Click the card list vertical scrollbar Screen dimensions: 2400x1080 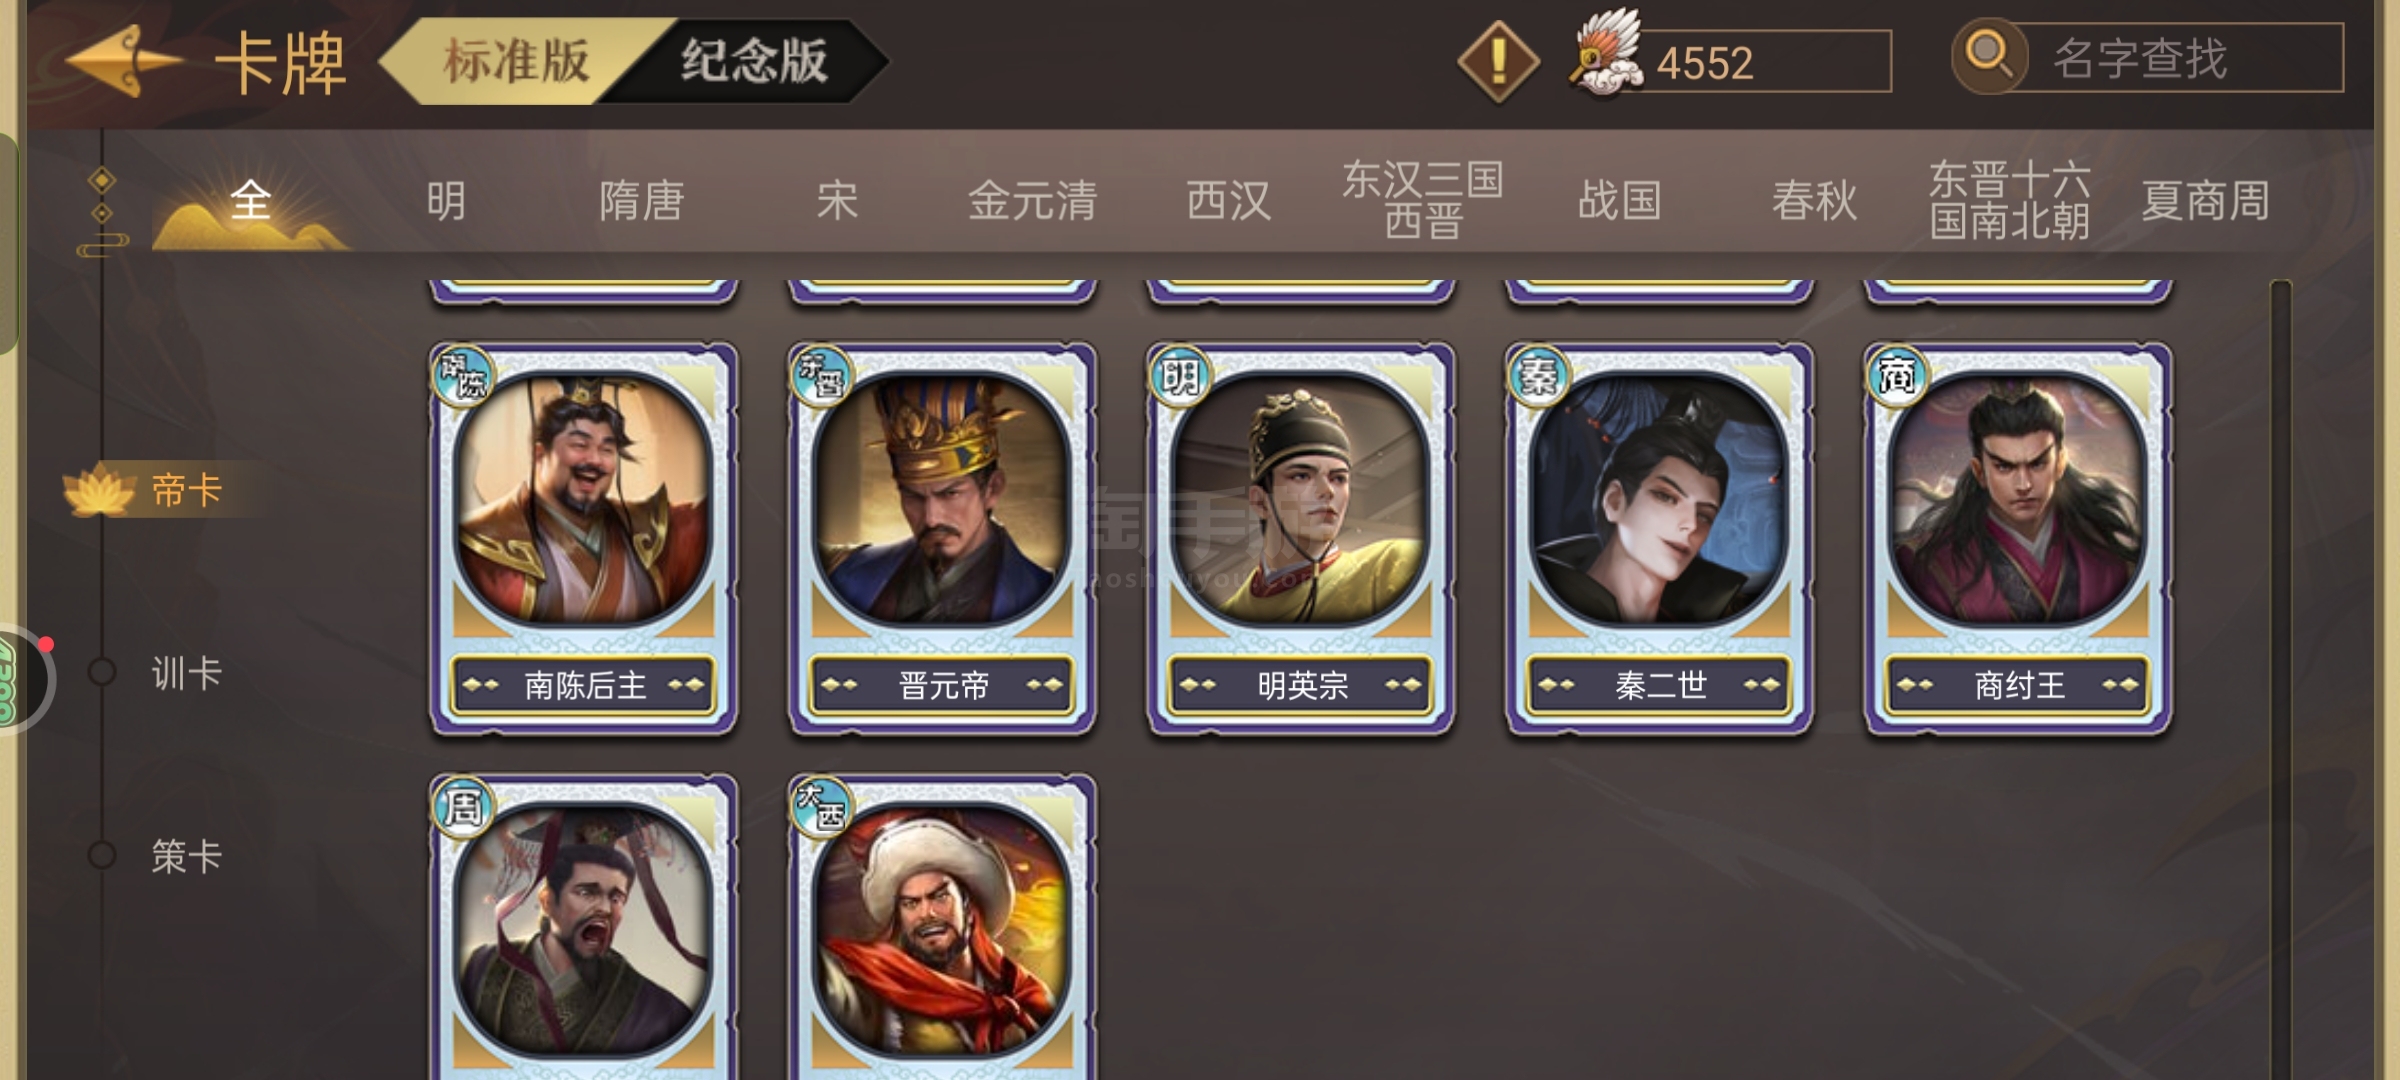tap(2281, 680)
